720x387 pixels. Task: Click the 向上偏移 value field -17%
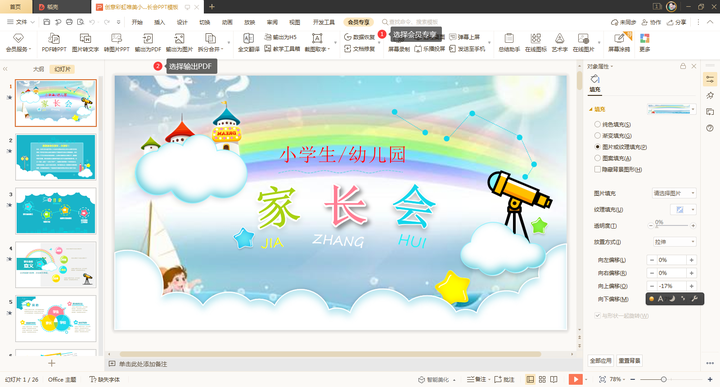(x=672, y=286)
